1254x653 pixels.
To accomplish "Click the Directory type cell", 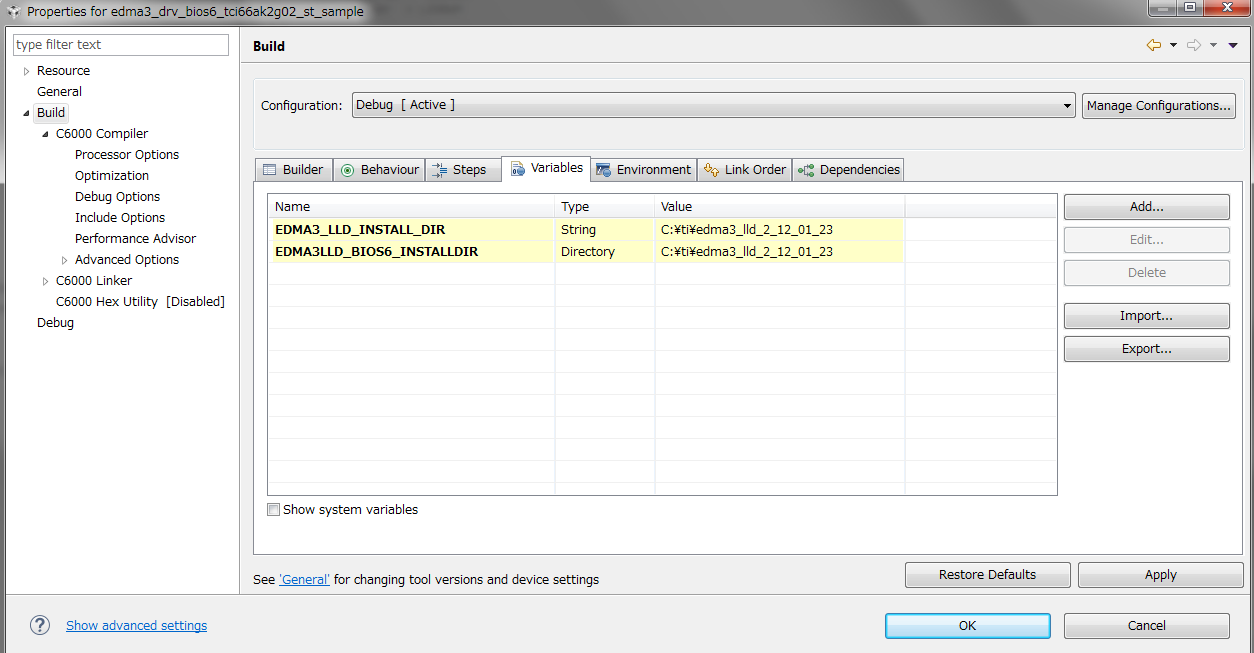I will pyautogui.click(x=605, y=252).
